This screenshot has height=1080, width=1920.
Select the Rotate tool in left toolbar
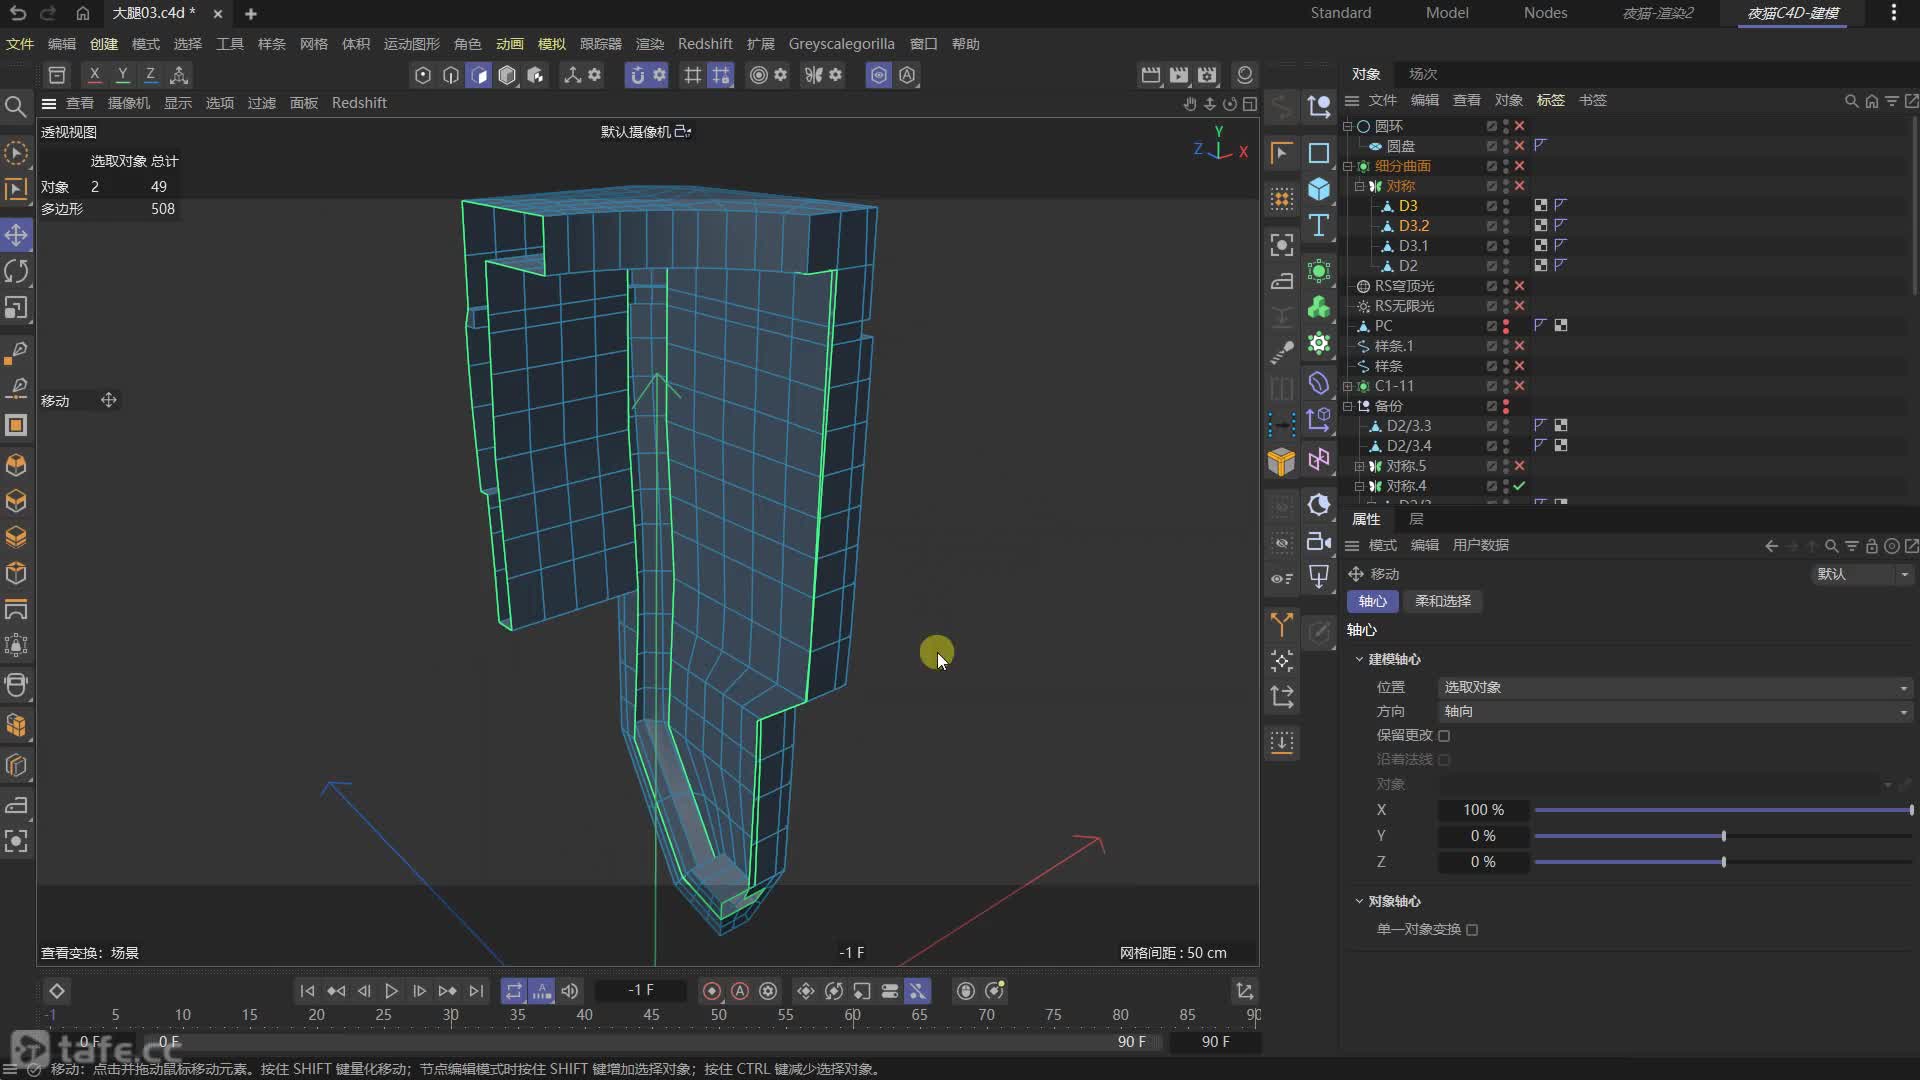pos(16,271)
